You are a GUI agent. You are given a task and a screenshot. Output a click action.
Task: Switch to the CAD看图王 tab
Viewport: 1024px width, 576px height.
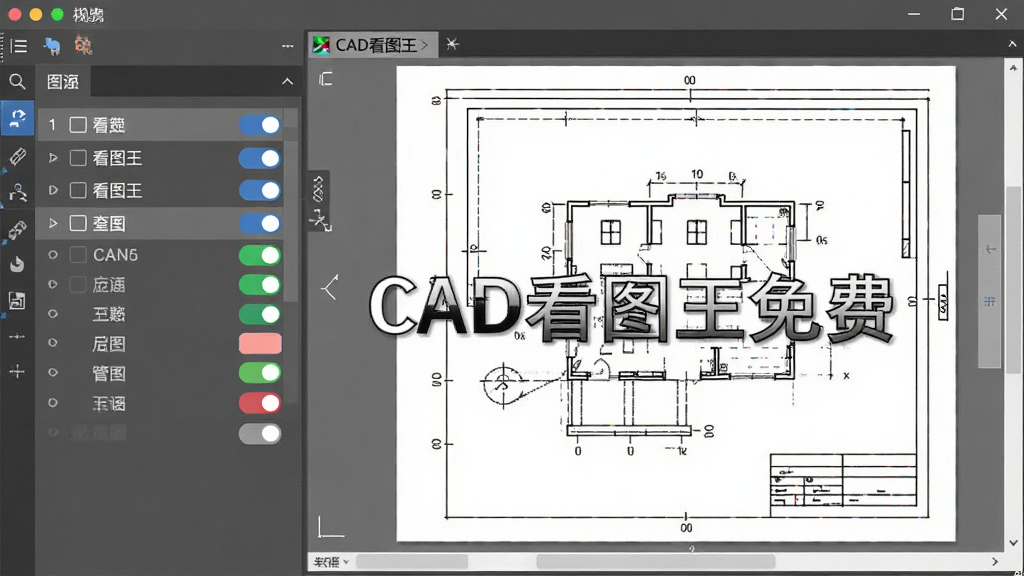tap(373, 45)
